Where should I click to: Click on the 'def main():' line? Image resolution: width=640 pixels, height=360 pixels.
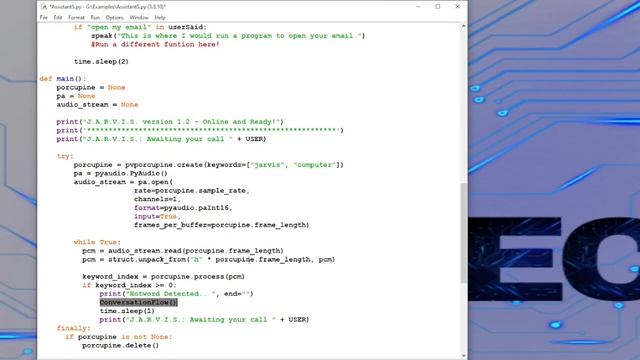pyautogui.click(x=63, y=79)
